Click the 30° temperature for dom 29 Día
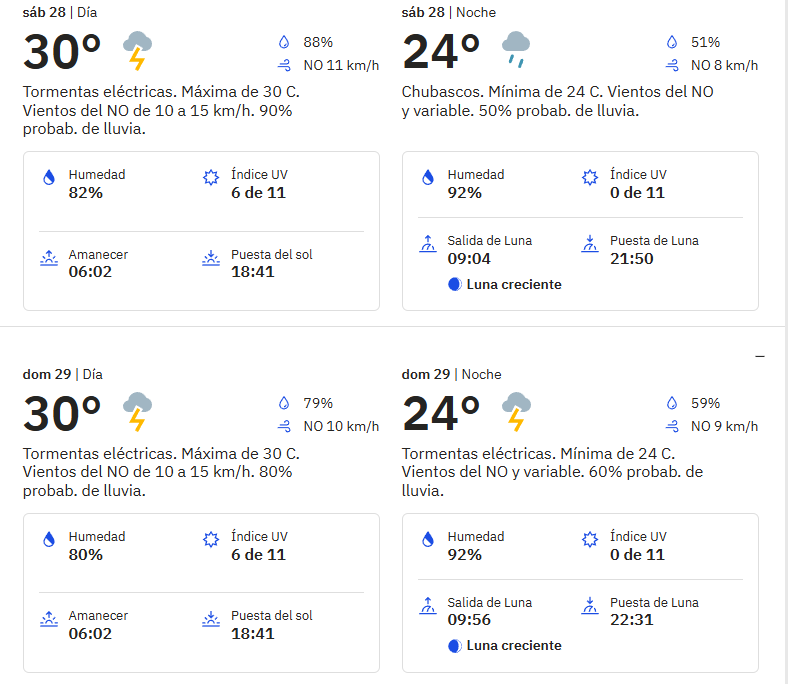The image size is (788, 684). [x=62, y=414]
